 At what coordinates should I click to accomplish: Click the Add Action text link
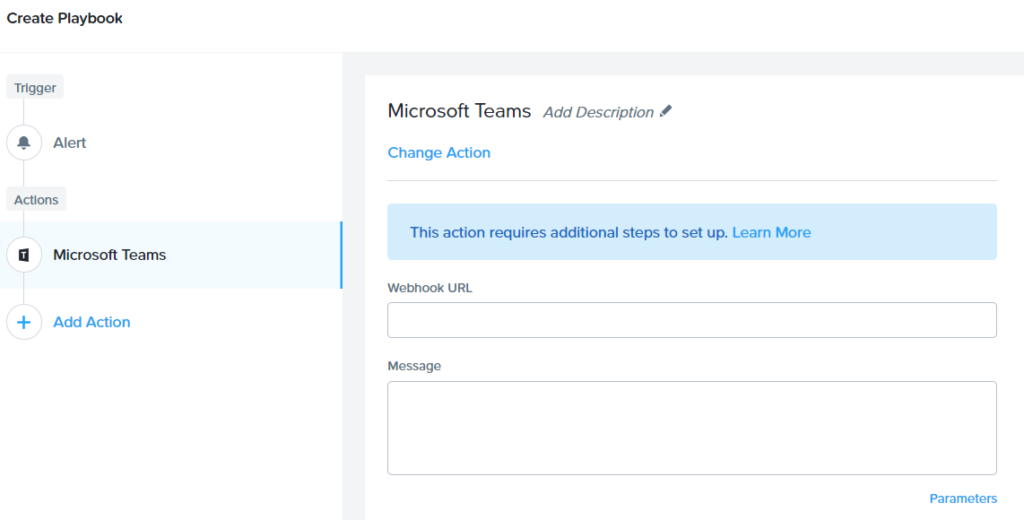coord(92,322)
